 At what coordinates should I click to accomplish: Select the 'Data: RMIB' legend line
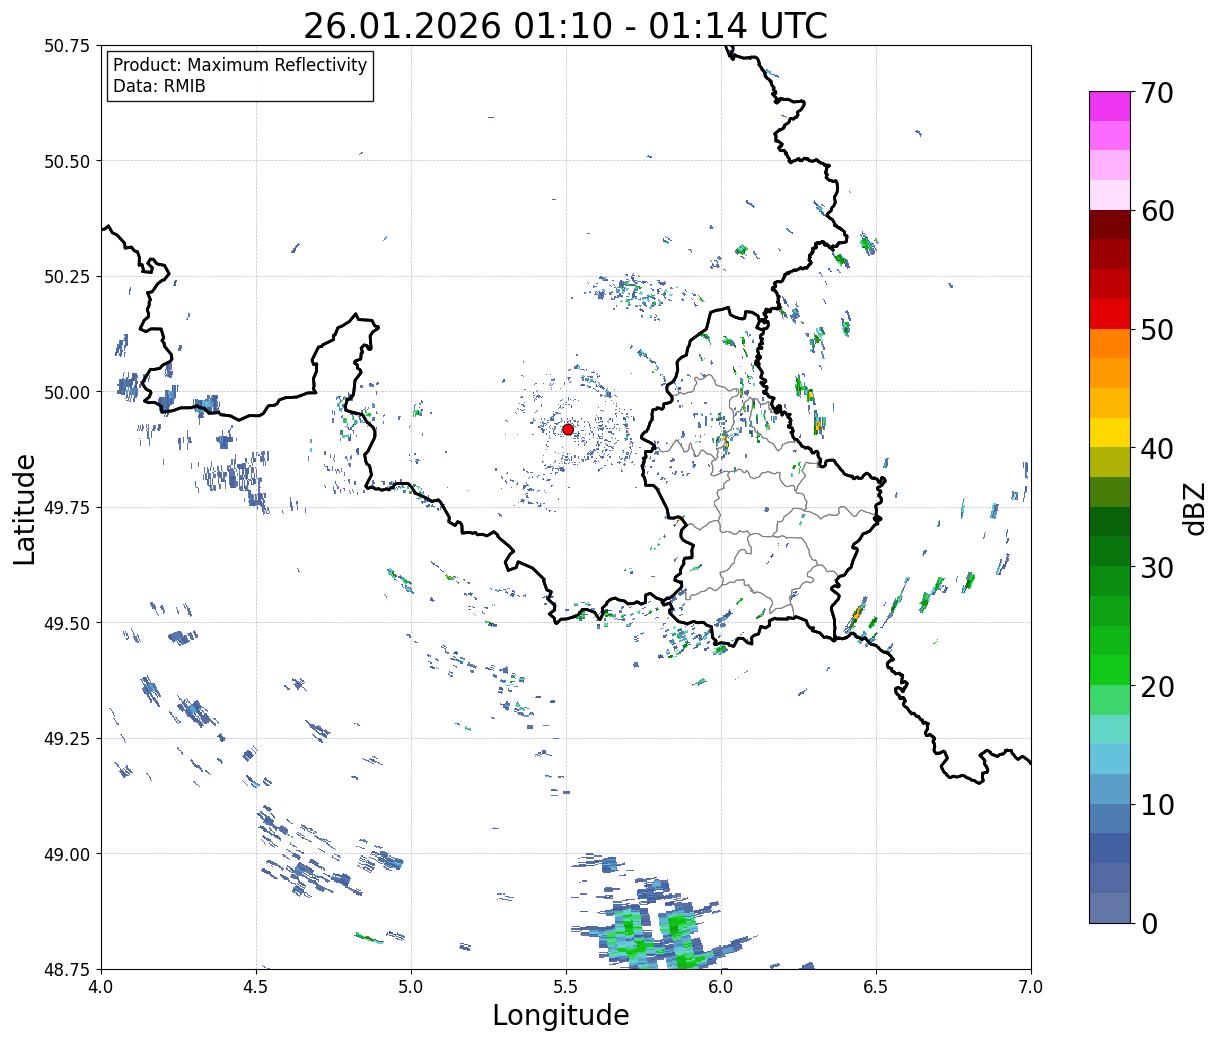tap(159, 87)
